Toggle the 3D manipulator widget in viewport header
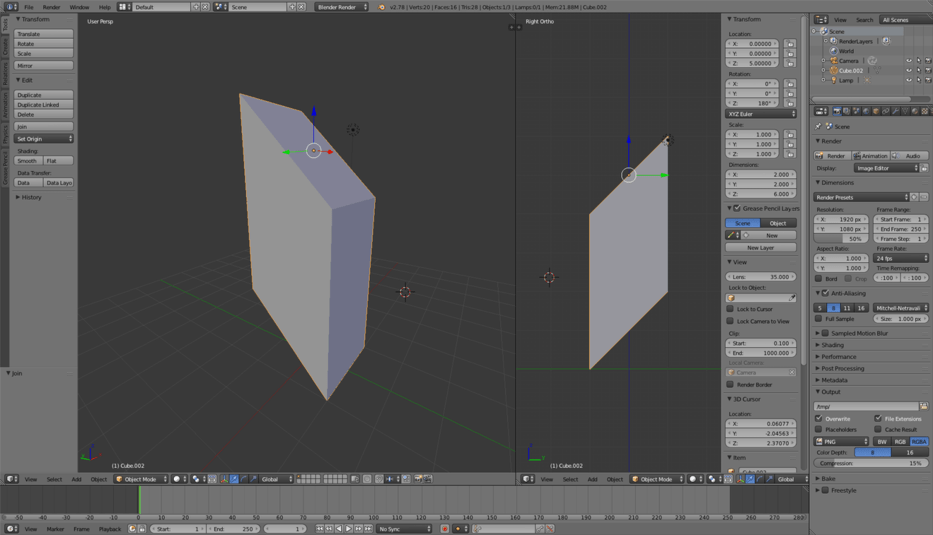The height and width of the screenshot is (535, 933). [x=223, y=479]
